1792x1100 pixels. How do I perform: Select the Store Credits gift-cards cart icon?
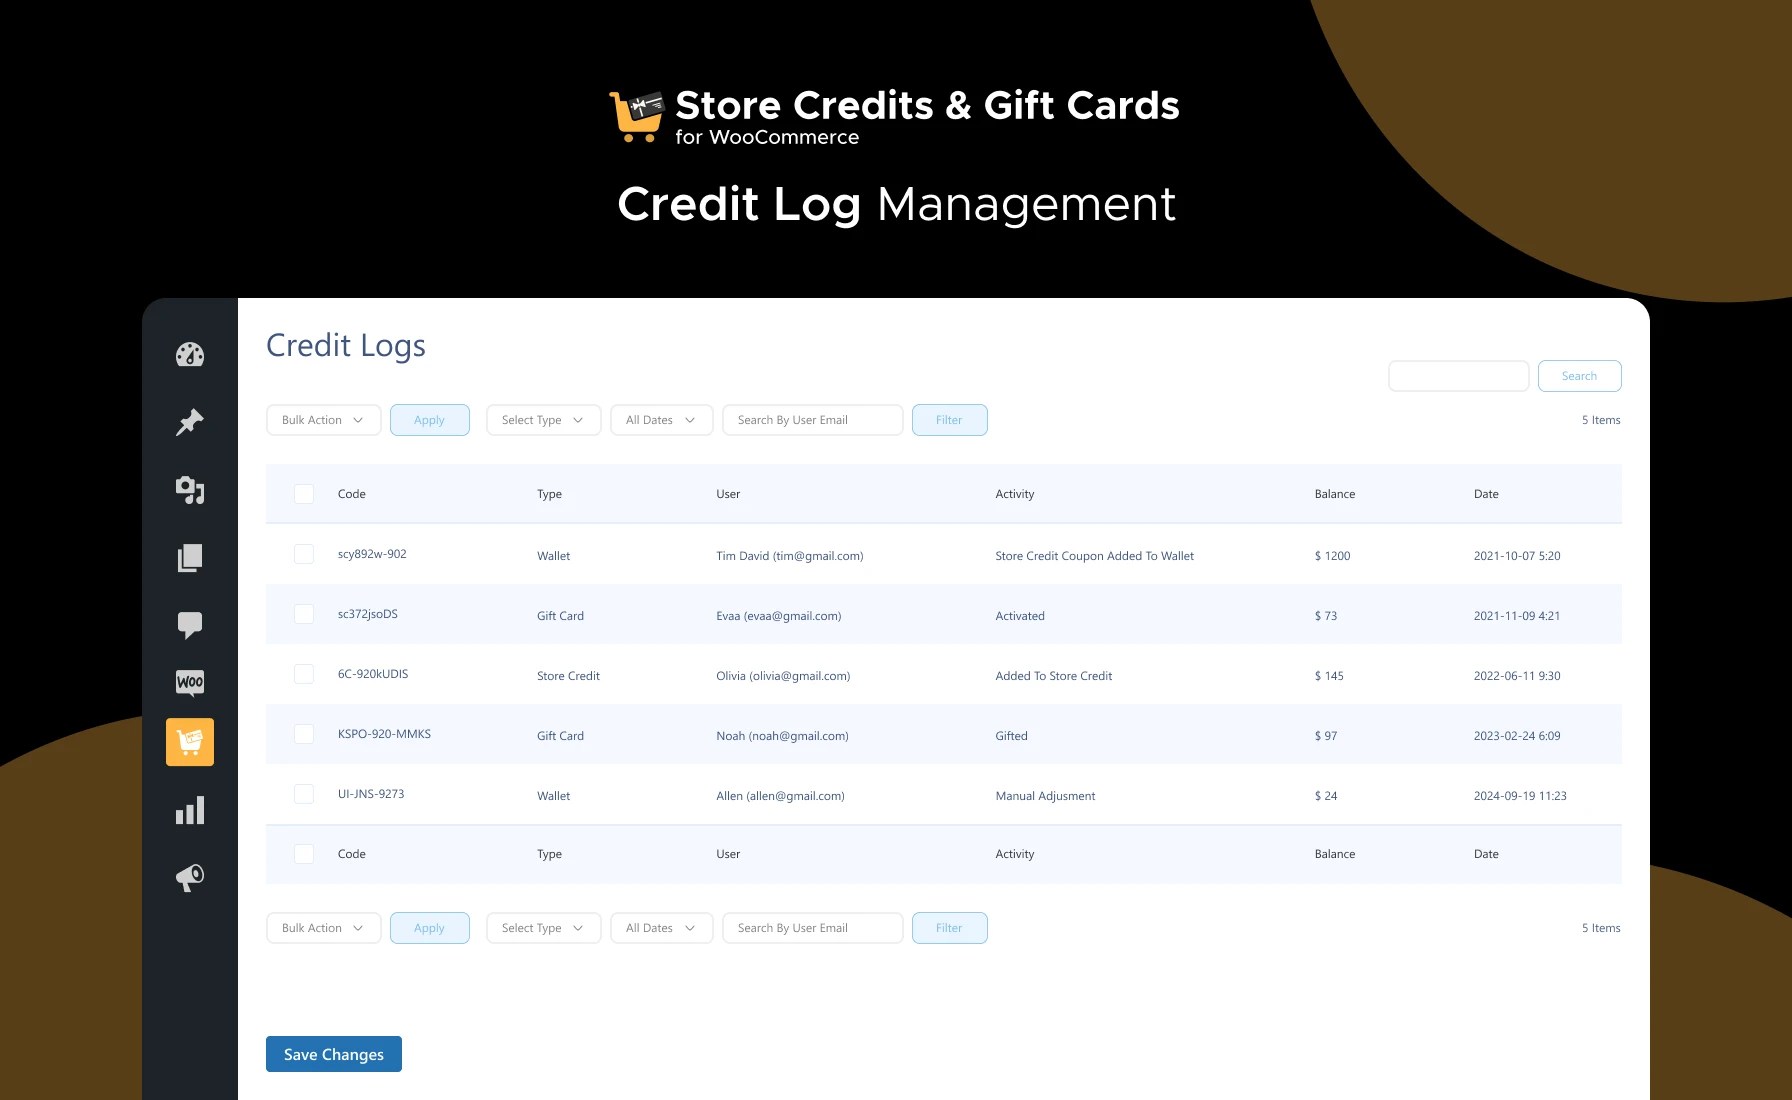190,741
